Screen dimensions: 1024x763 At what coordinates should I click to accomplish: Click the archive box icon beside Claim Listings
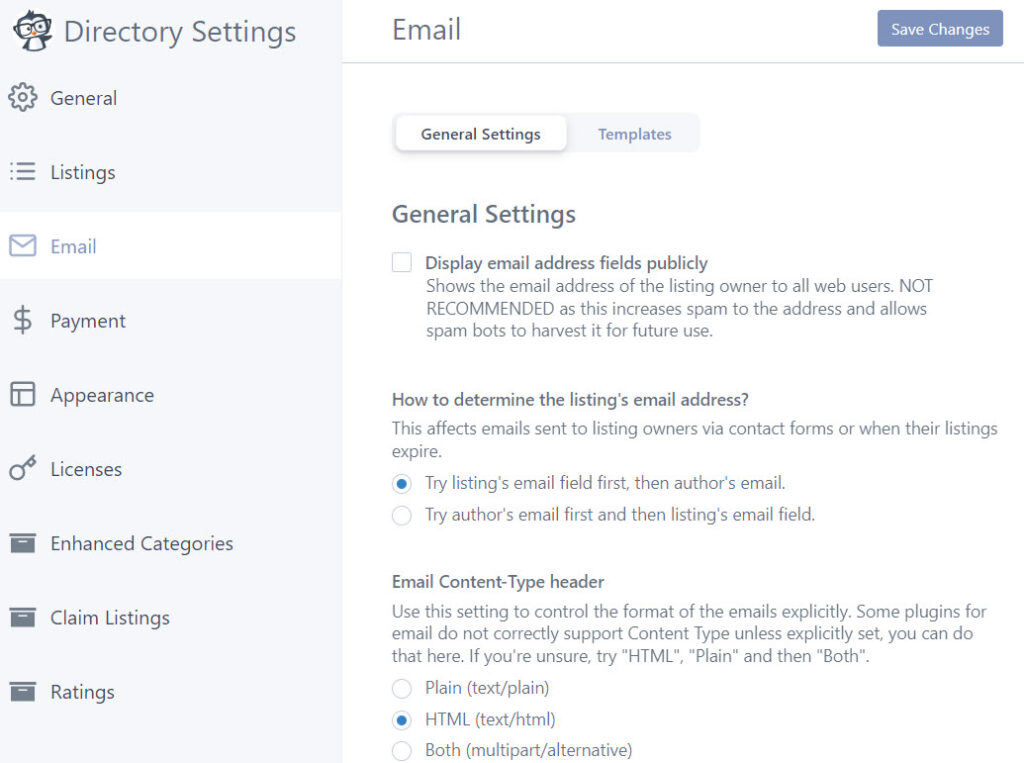(x=23, y=617)
